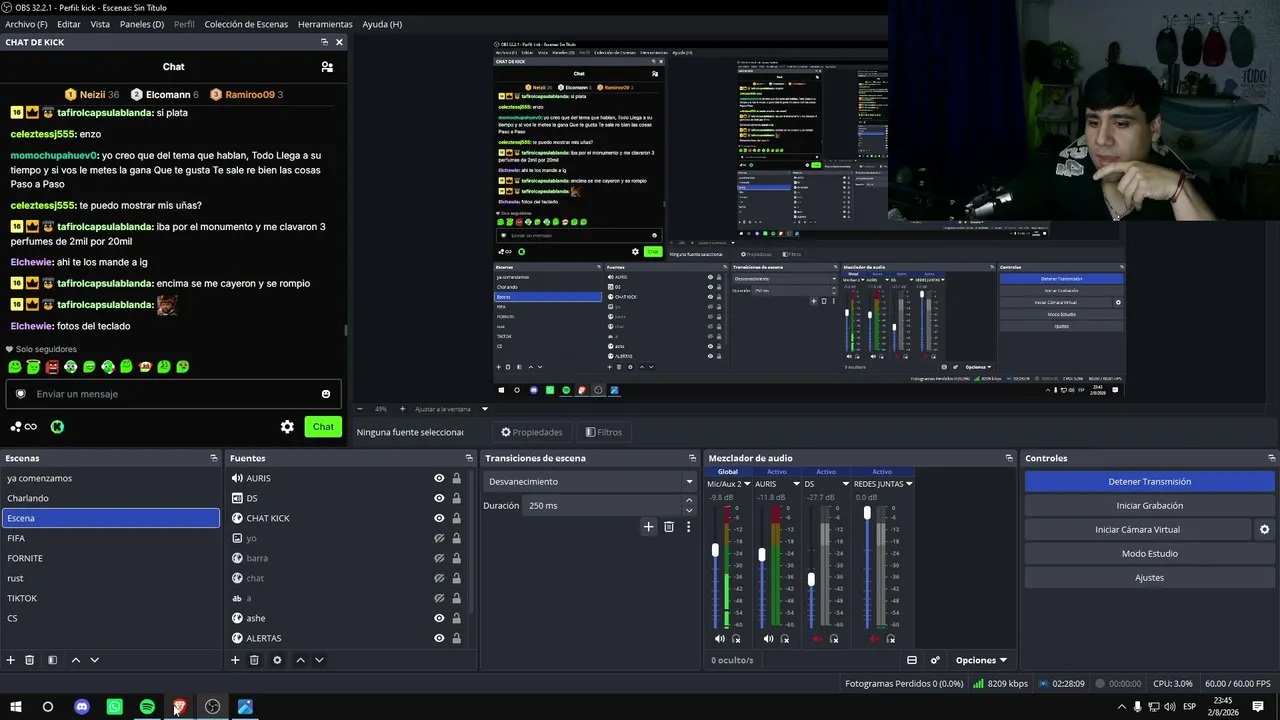Click Iniciar Grabación button
The width and height of the screenshot is (1280, 720).
coord(1149,506)
